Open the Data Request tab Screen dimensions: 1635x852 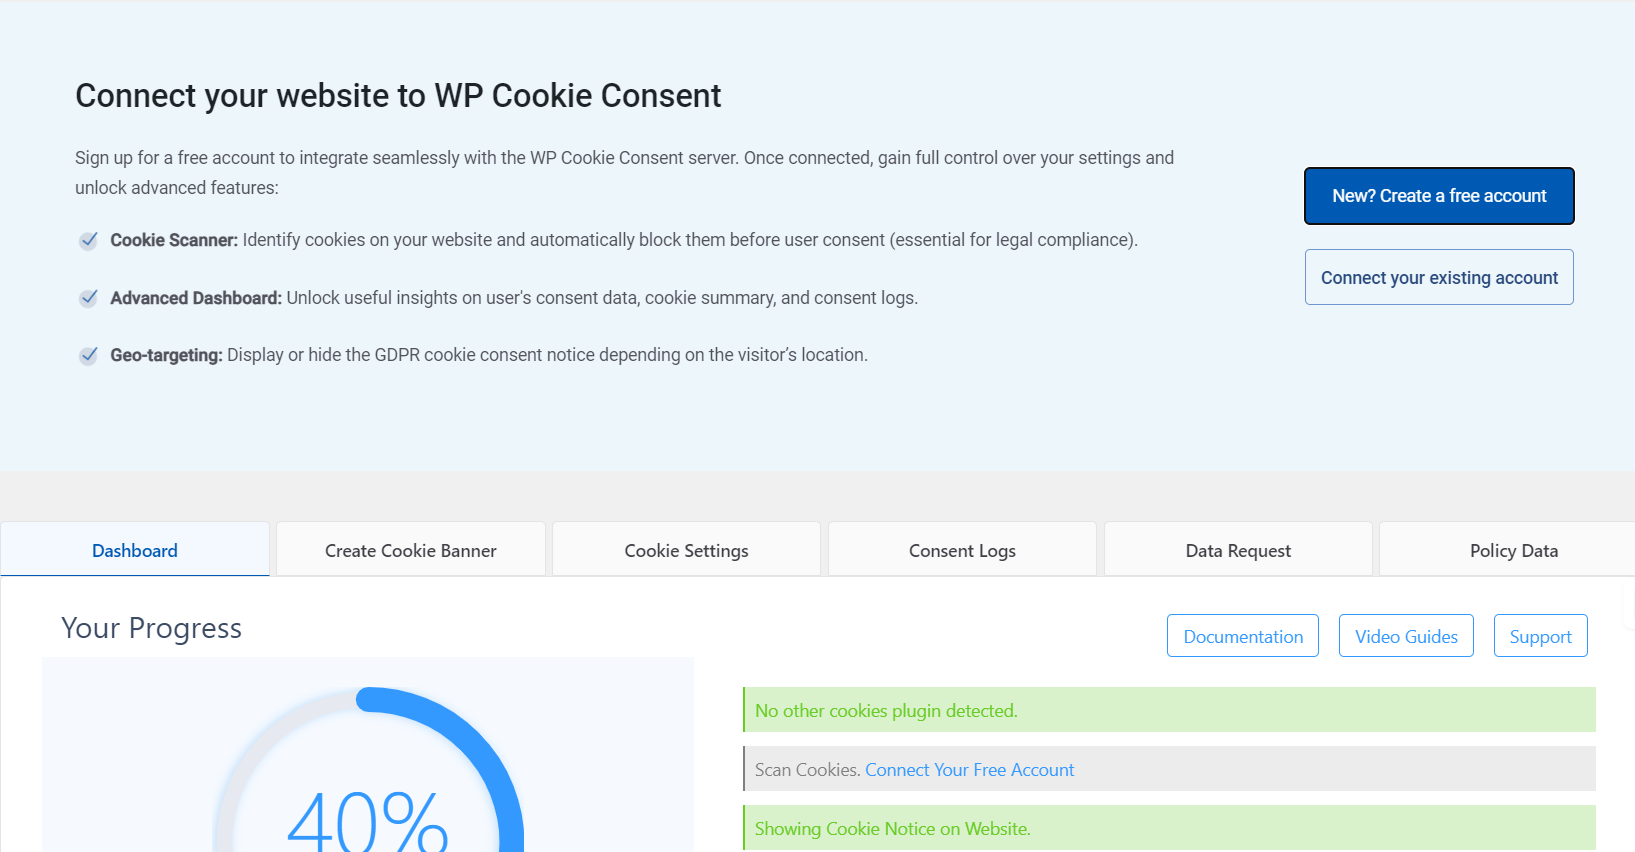pyautogui.click(x=1237, y=550)
